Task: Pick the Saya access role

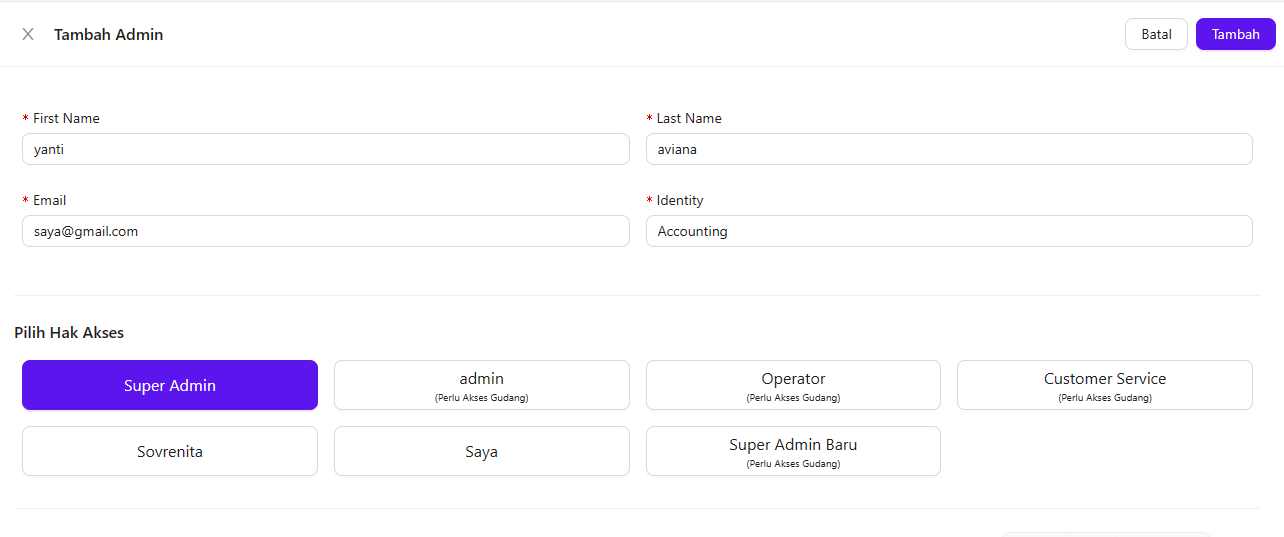Action: (481, 451)
